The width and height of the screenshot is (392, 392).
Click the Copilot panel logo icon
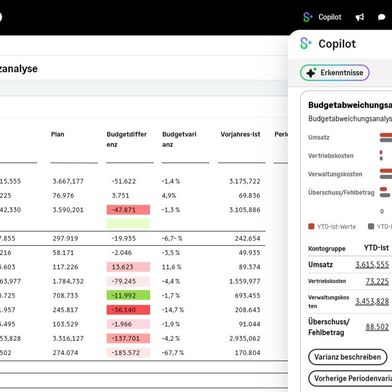[306, 44]
